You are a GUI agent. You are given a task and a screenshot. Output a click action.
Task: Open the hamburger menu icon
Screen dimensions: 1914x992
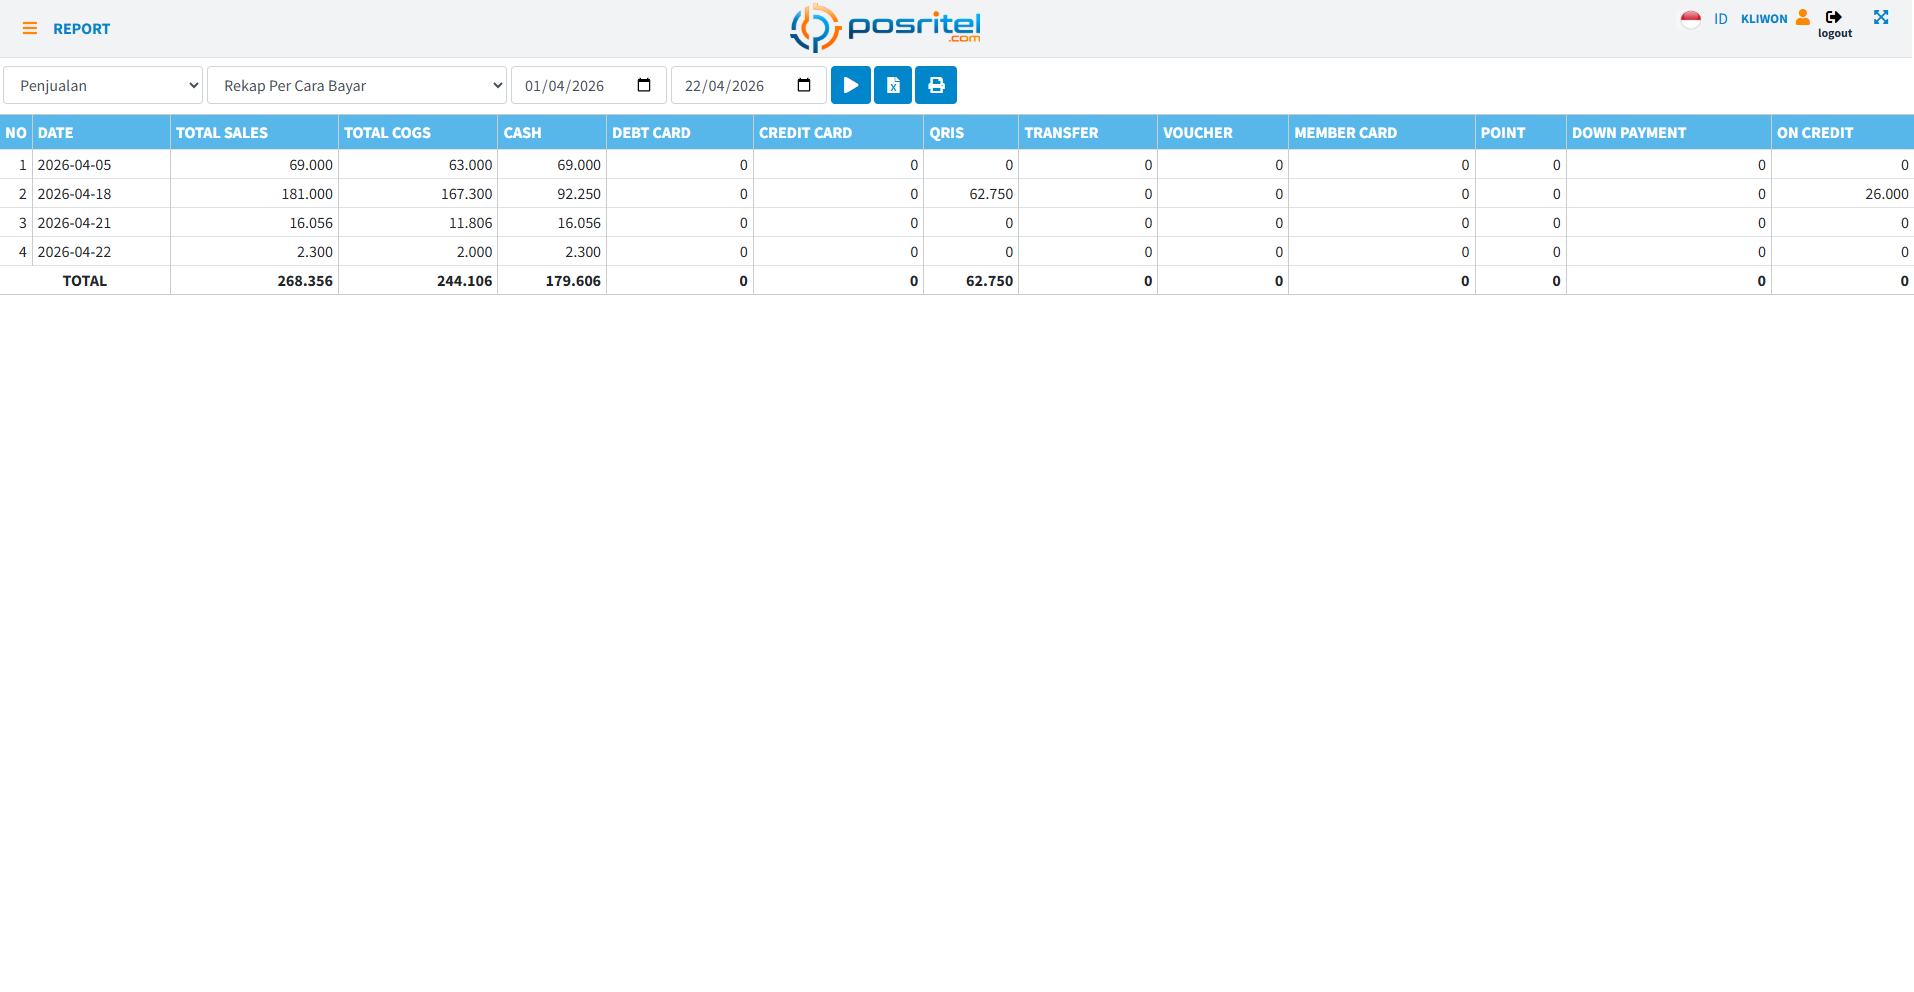[x=30, y=29]
